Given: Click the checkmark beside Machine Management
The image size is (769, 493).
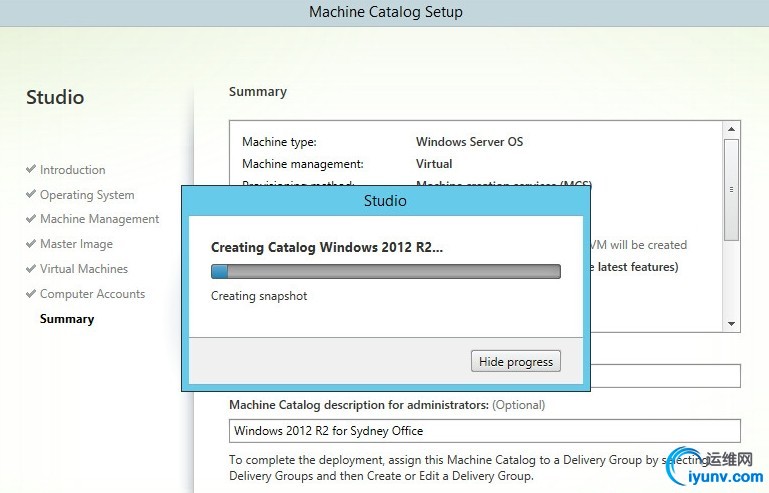Looking at the screenshot, I should (x=31, y=218).
